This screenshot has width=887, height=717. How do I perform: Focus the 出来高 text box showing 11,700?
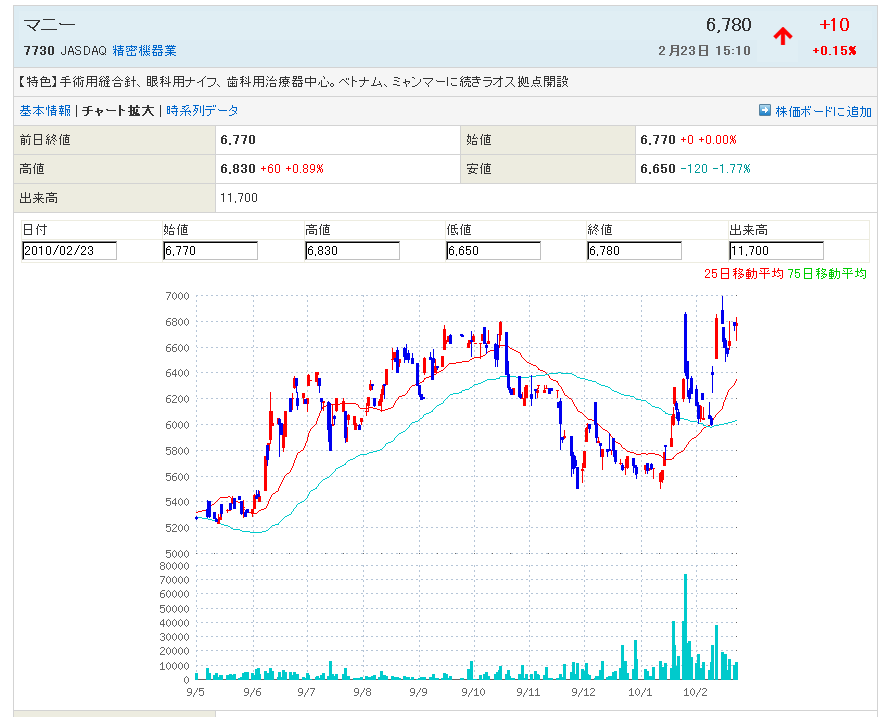coord(776,251)
